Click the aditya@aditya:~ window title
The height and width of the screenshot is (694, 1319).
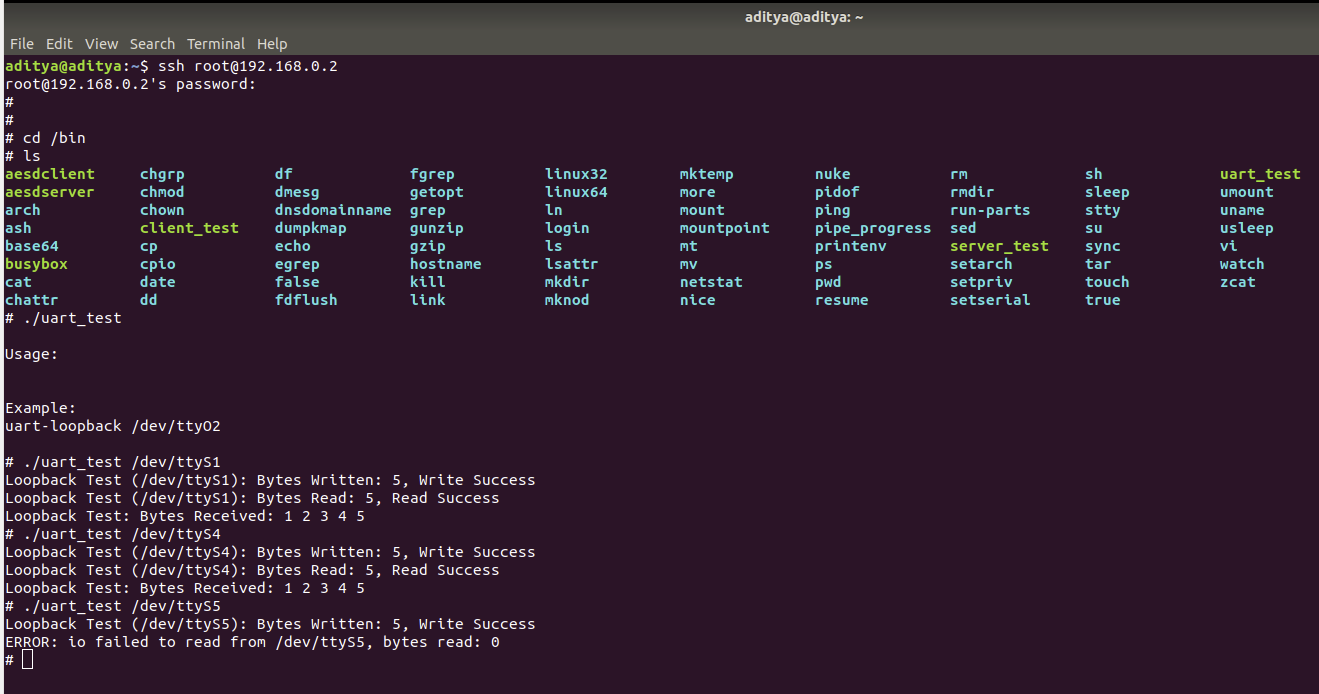coord(803,16)
